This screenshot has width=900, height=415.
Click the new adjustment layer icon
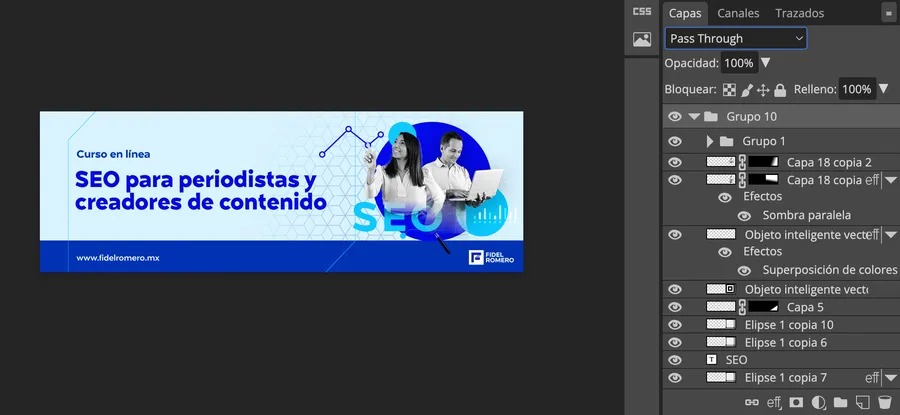click(x=817, y=403)
